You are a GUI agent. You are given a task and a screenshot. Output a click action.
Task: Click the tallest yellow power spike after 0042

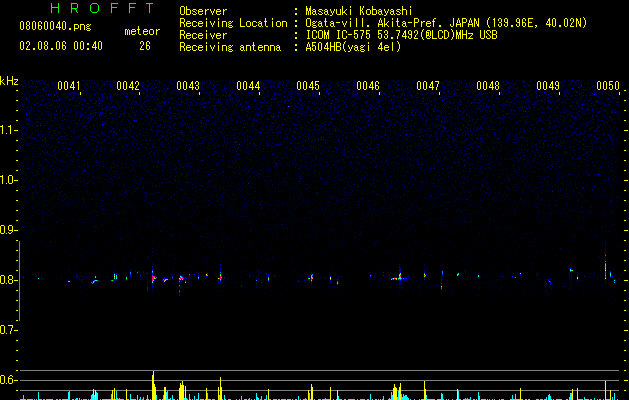pos(153,385)
